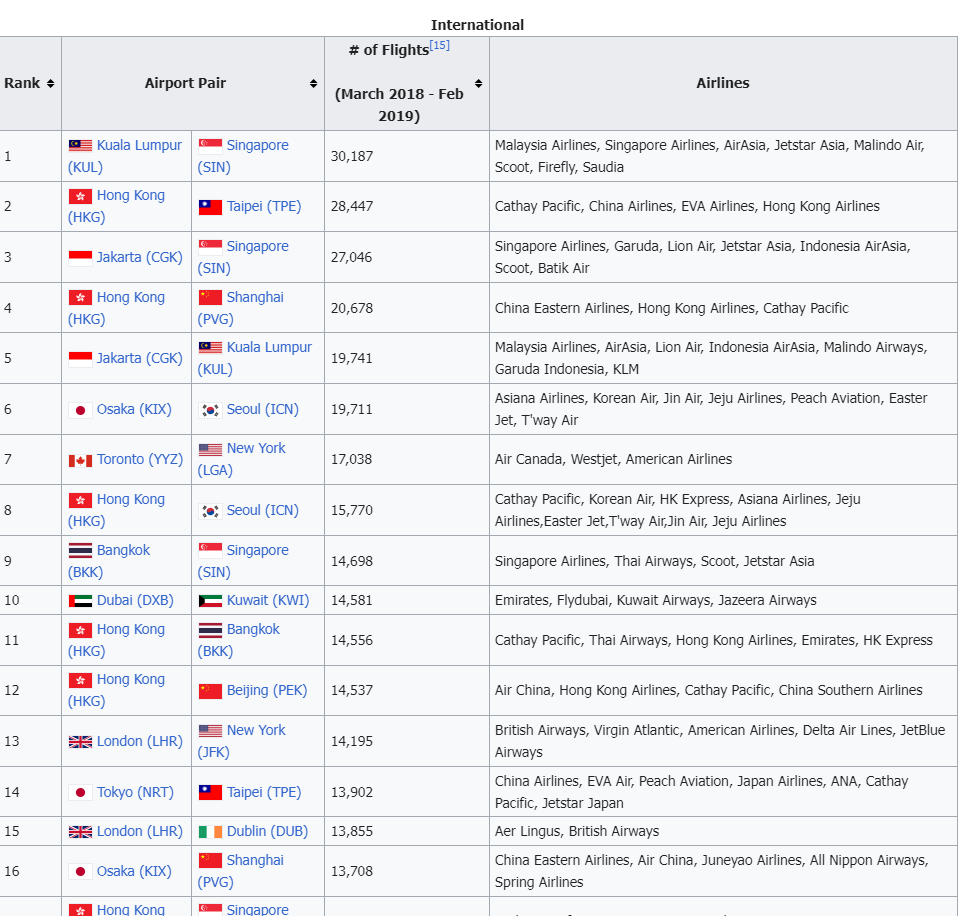This screenshot has width=979, height=916.
Task: Open citation reference [15]
Action: [440, 45]
